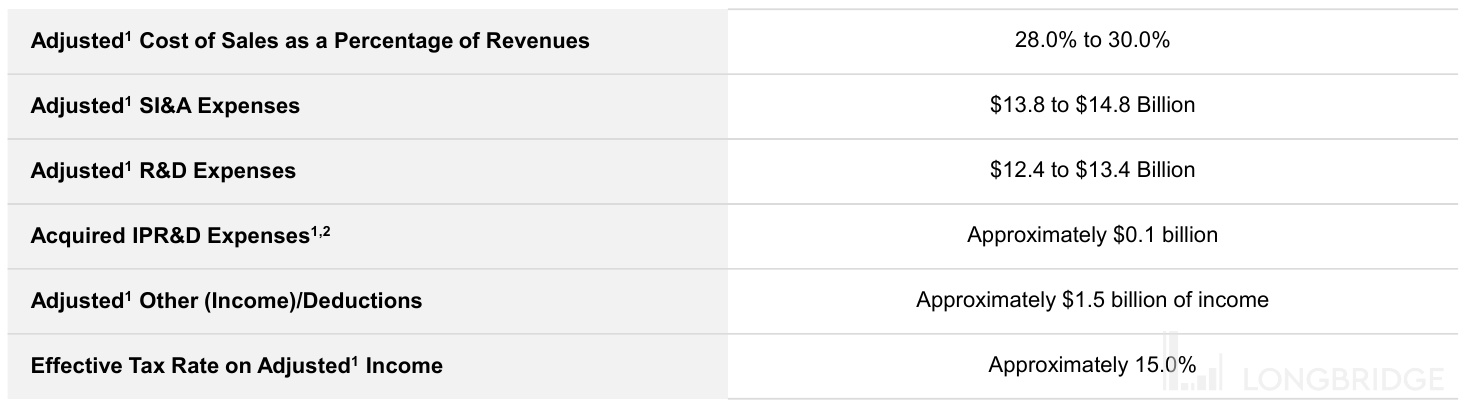1465x411 pixels.
Task: Click footnote superscript 1 in SI&A Expenses row
Action: click(x=127, y=100)
